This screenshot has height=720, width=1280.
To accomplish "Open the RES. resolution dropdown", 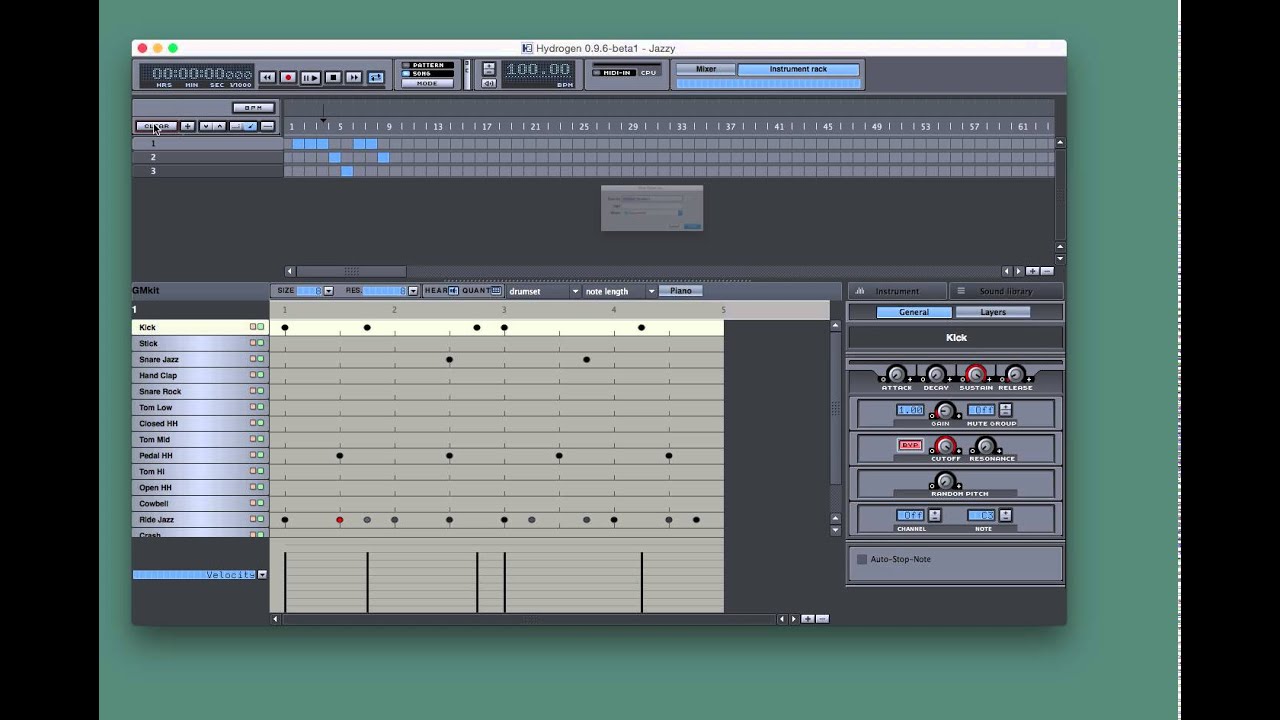I will coord(412,291).
